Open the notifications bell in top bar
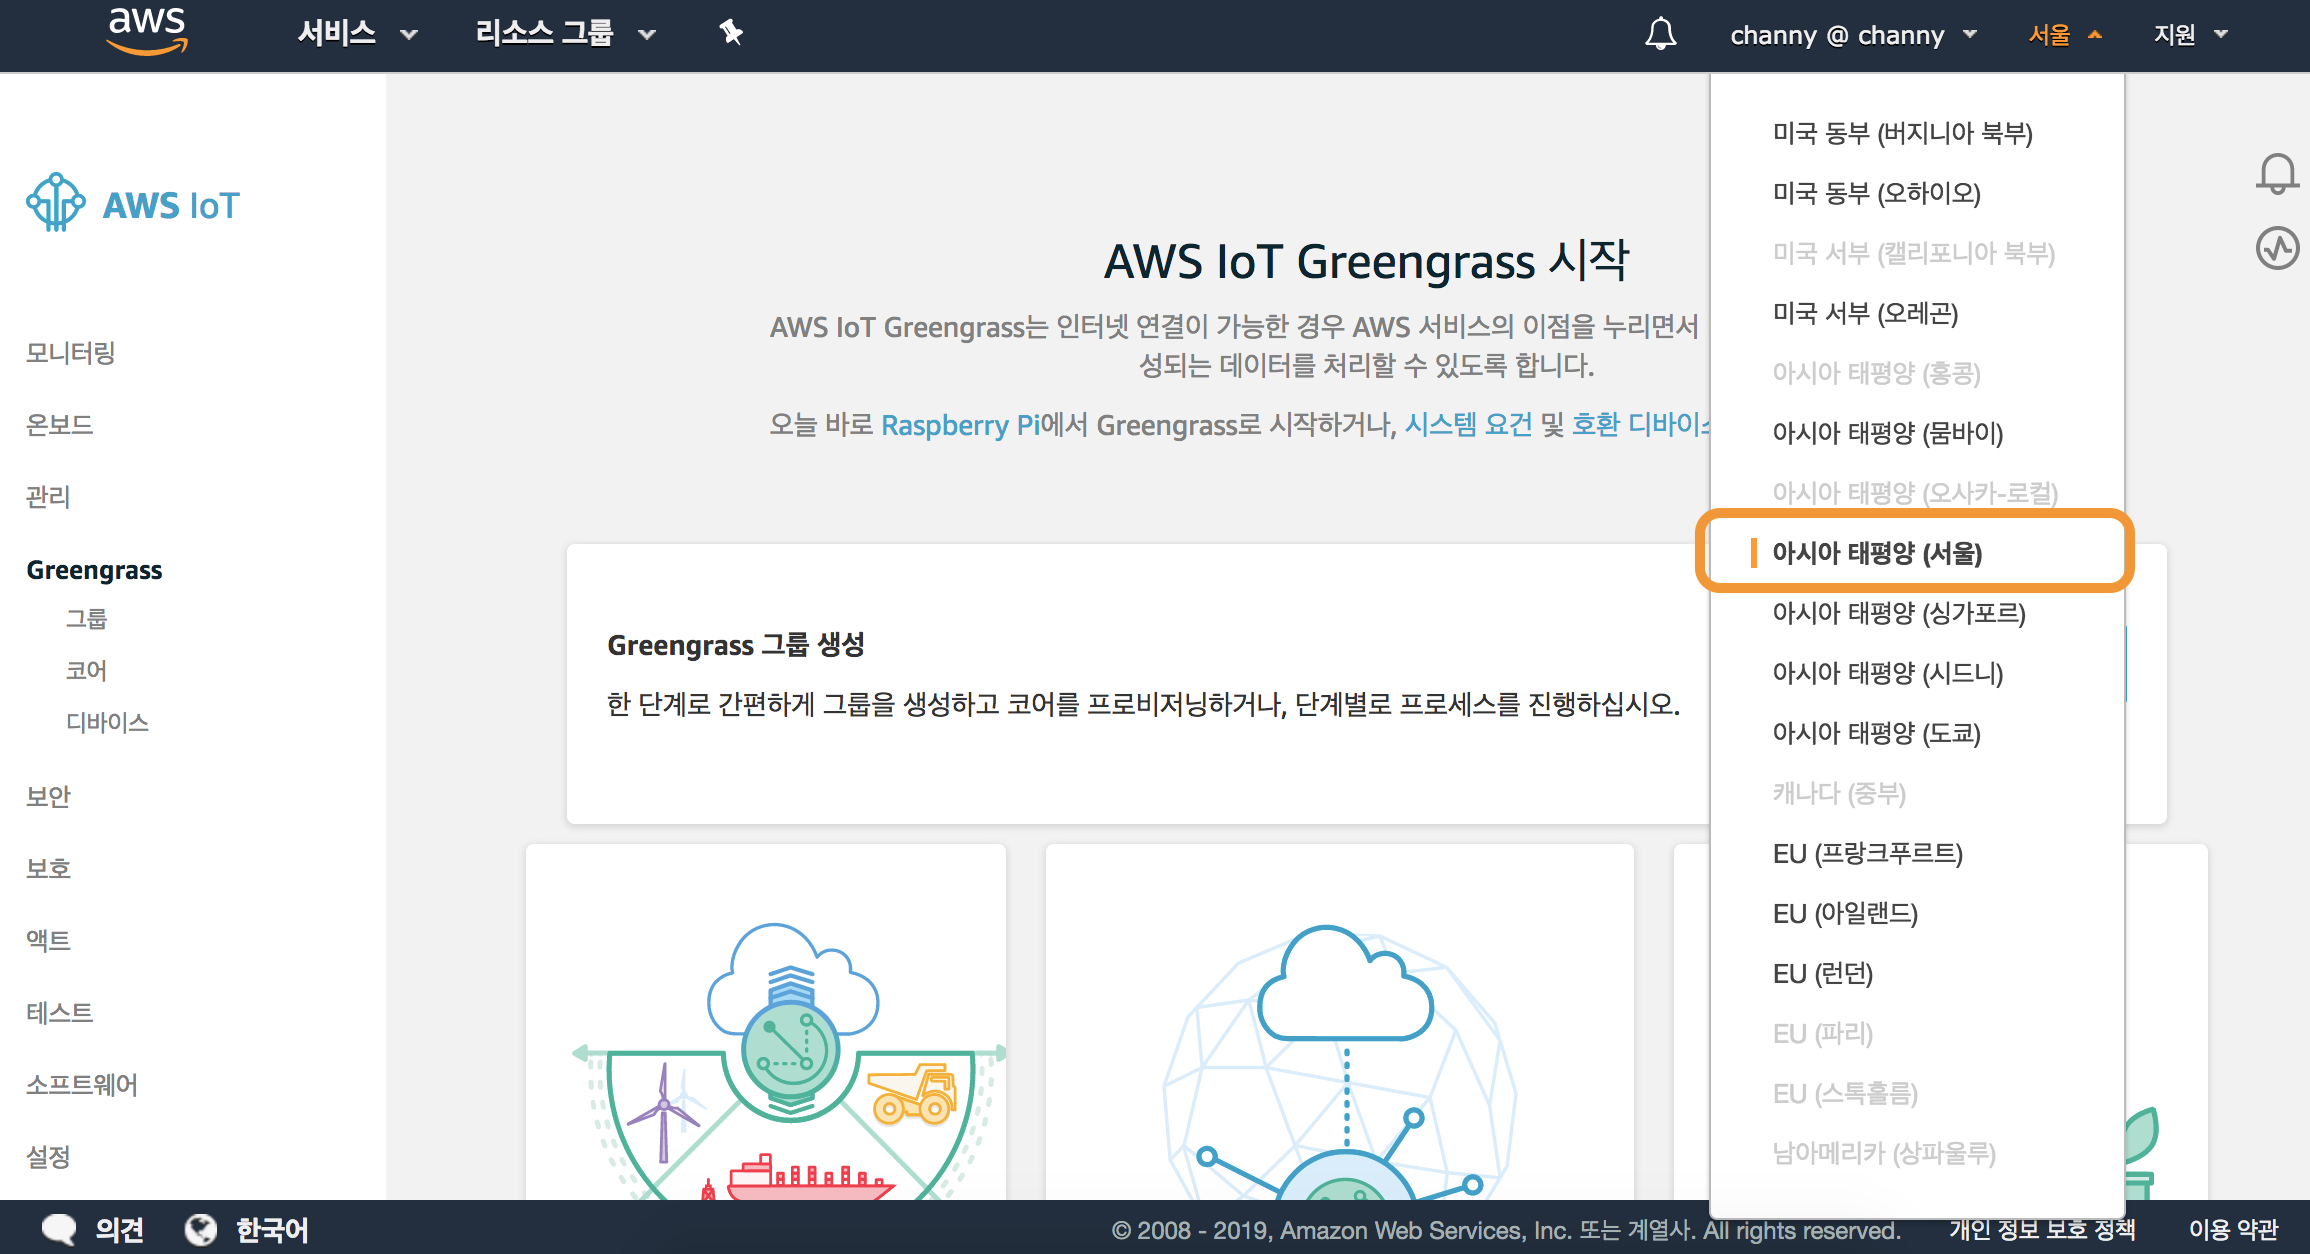This screenshot has width=2310, height=1254. click(1660, 34)
